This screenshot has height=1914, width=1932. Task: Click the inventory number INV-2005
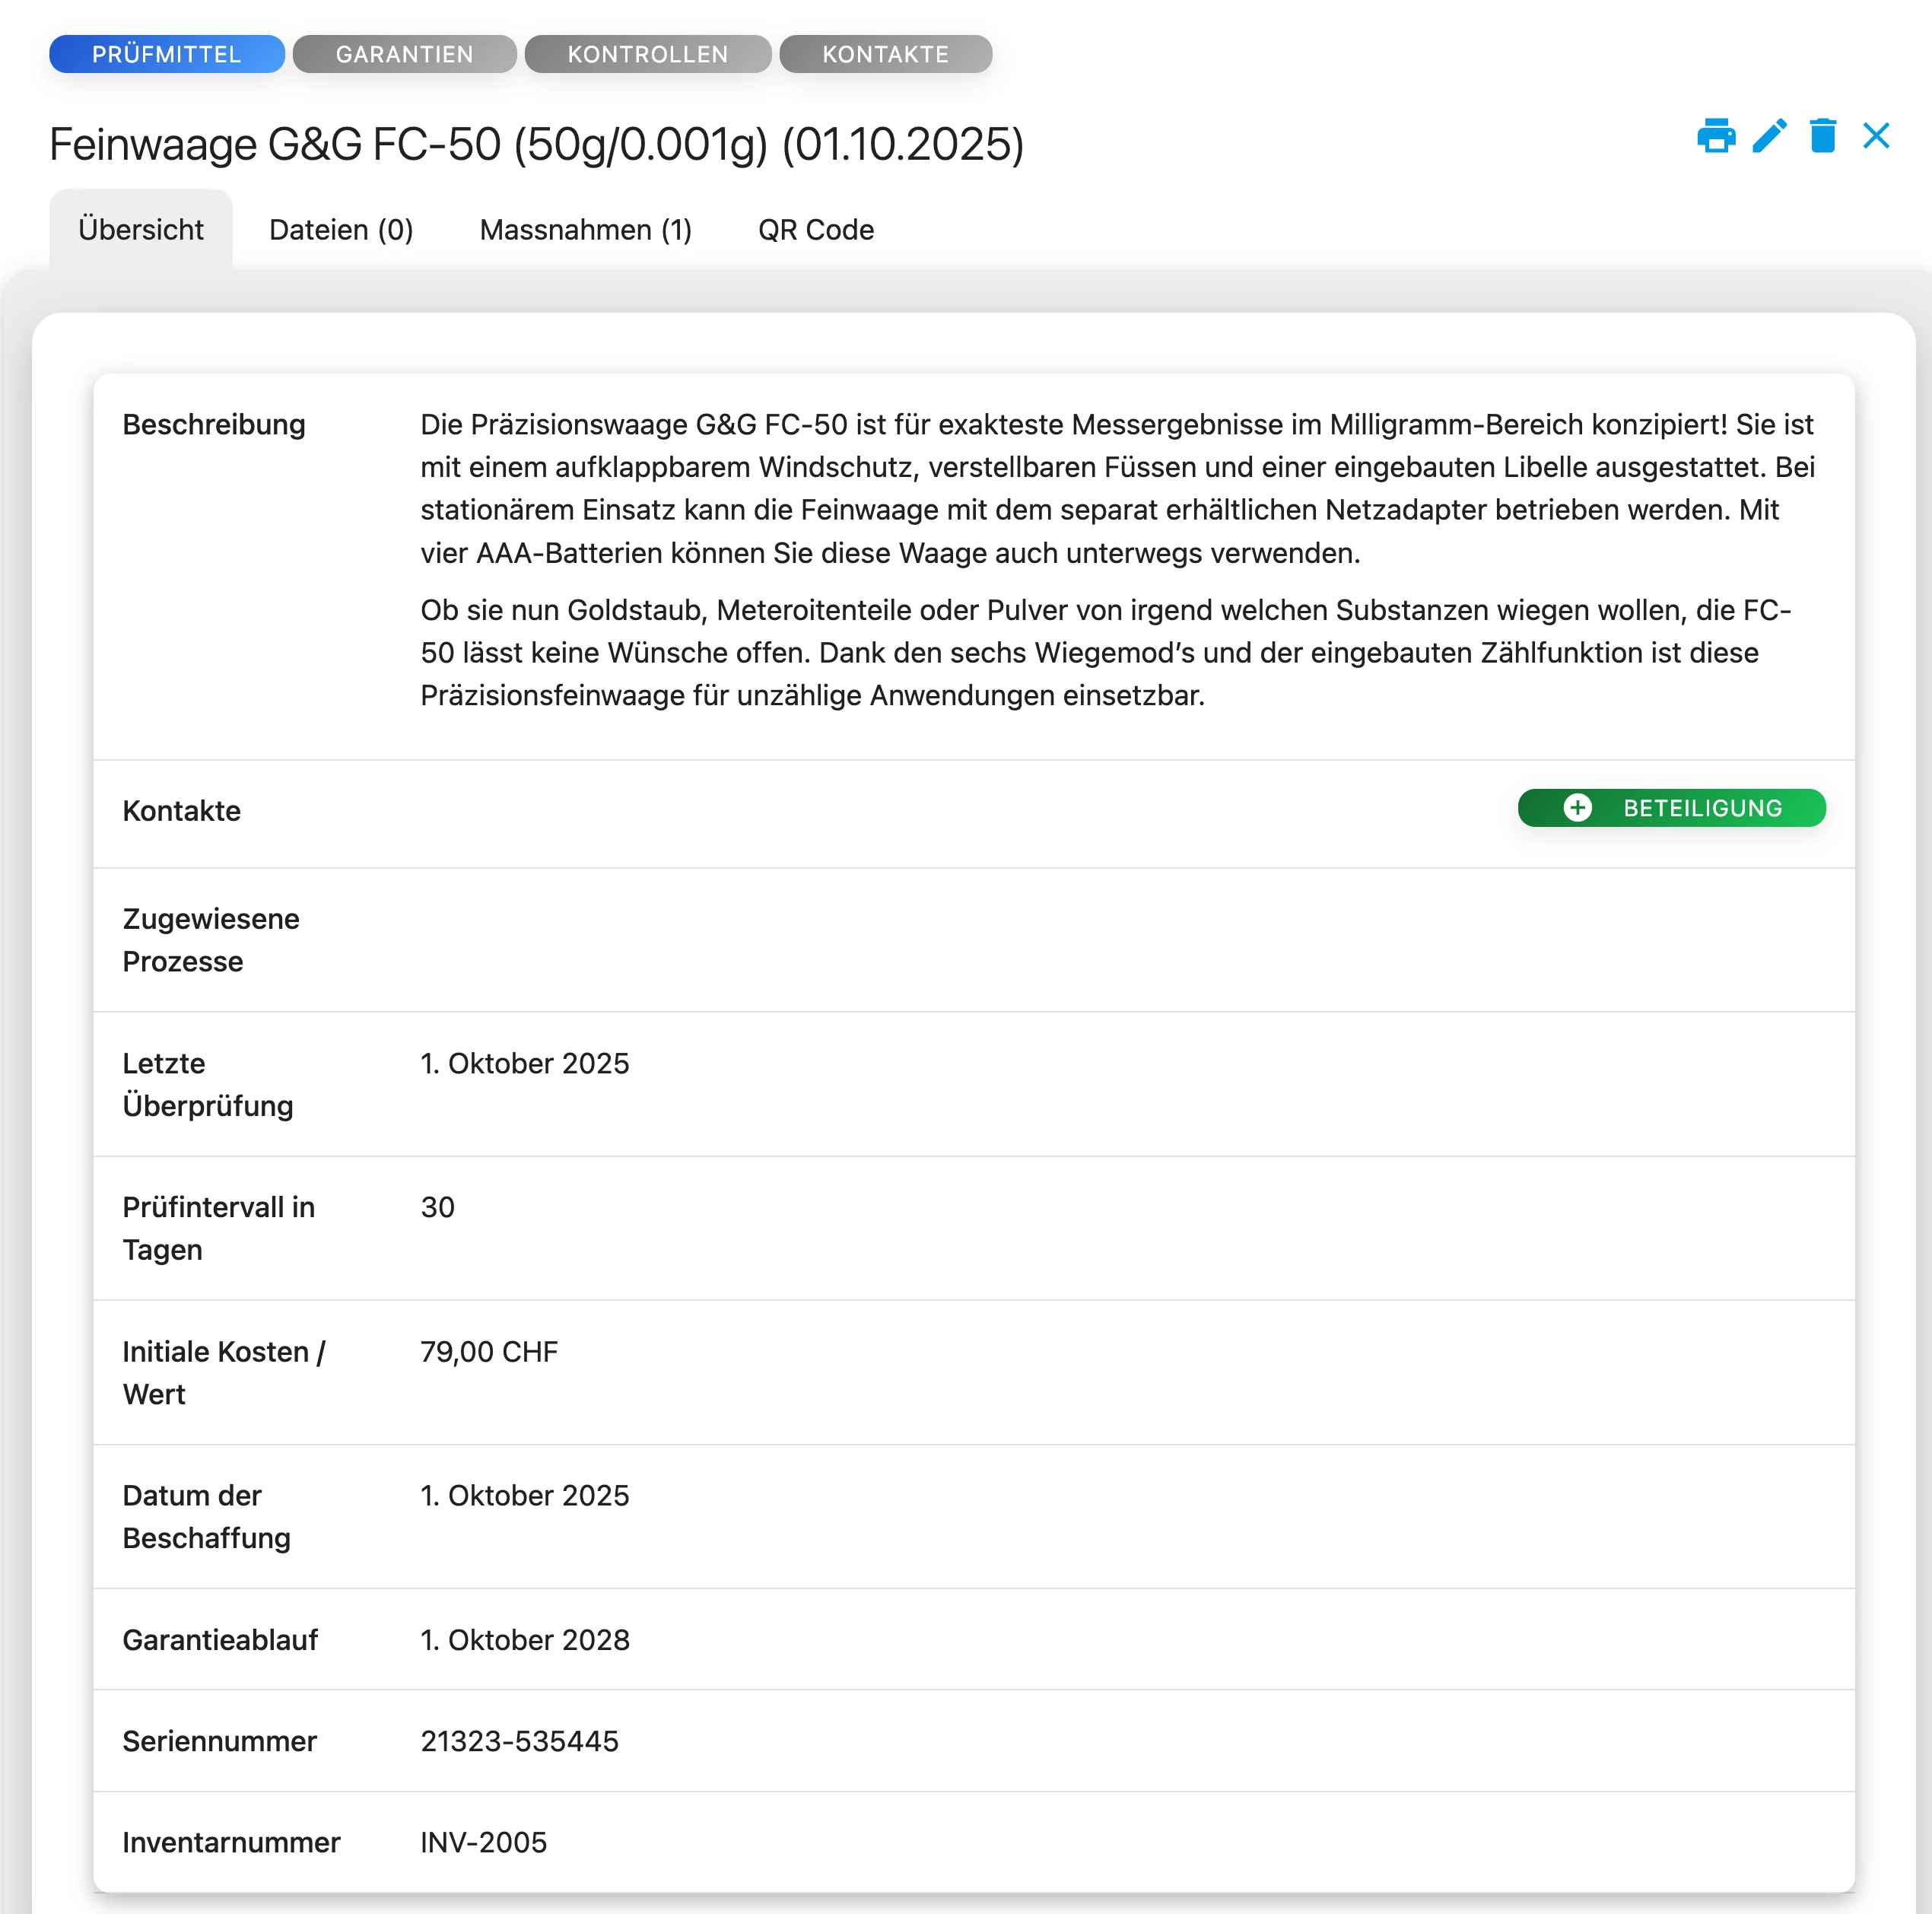483,1842
